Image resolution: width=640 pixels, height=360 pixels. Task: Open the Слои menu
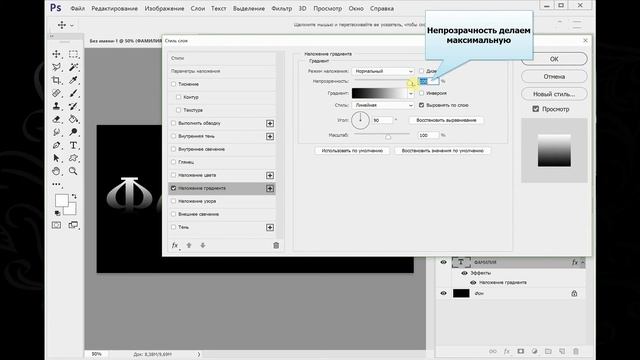[198, 8]
